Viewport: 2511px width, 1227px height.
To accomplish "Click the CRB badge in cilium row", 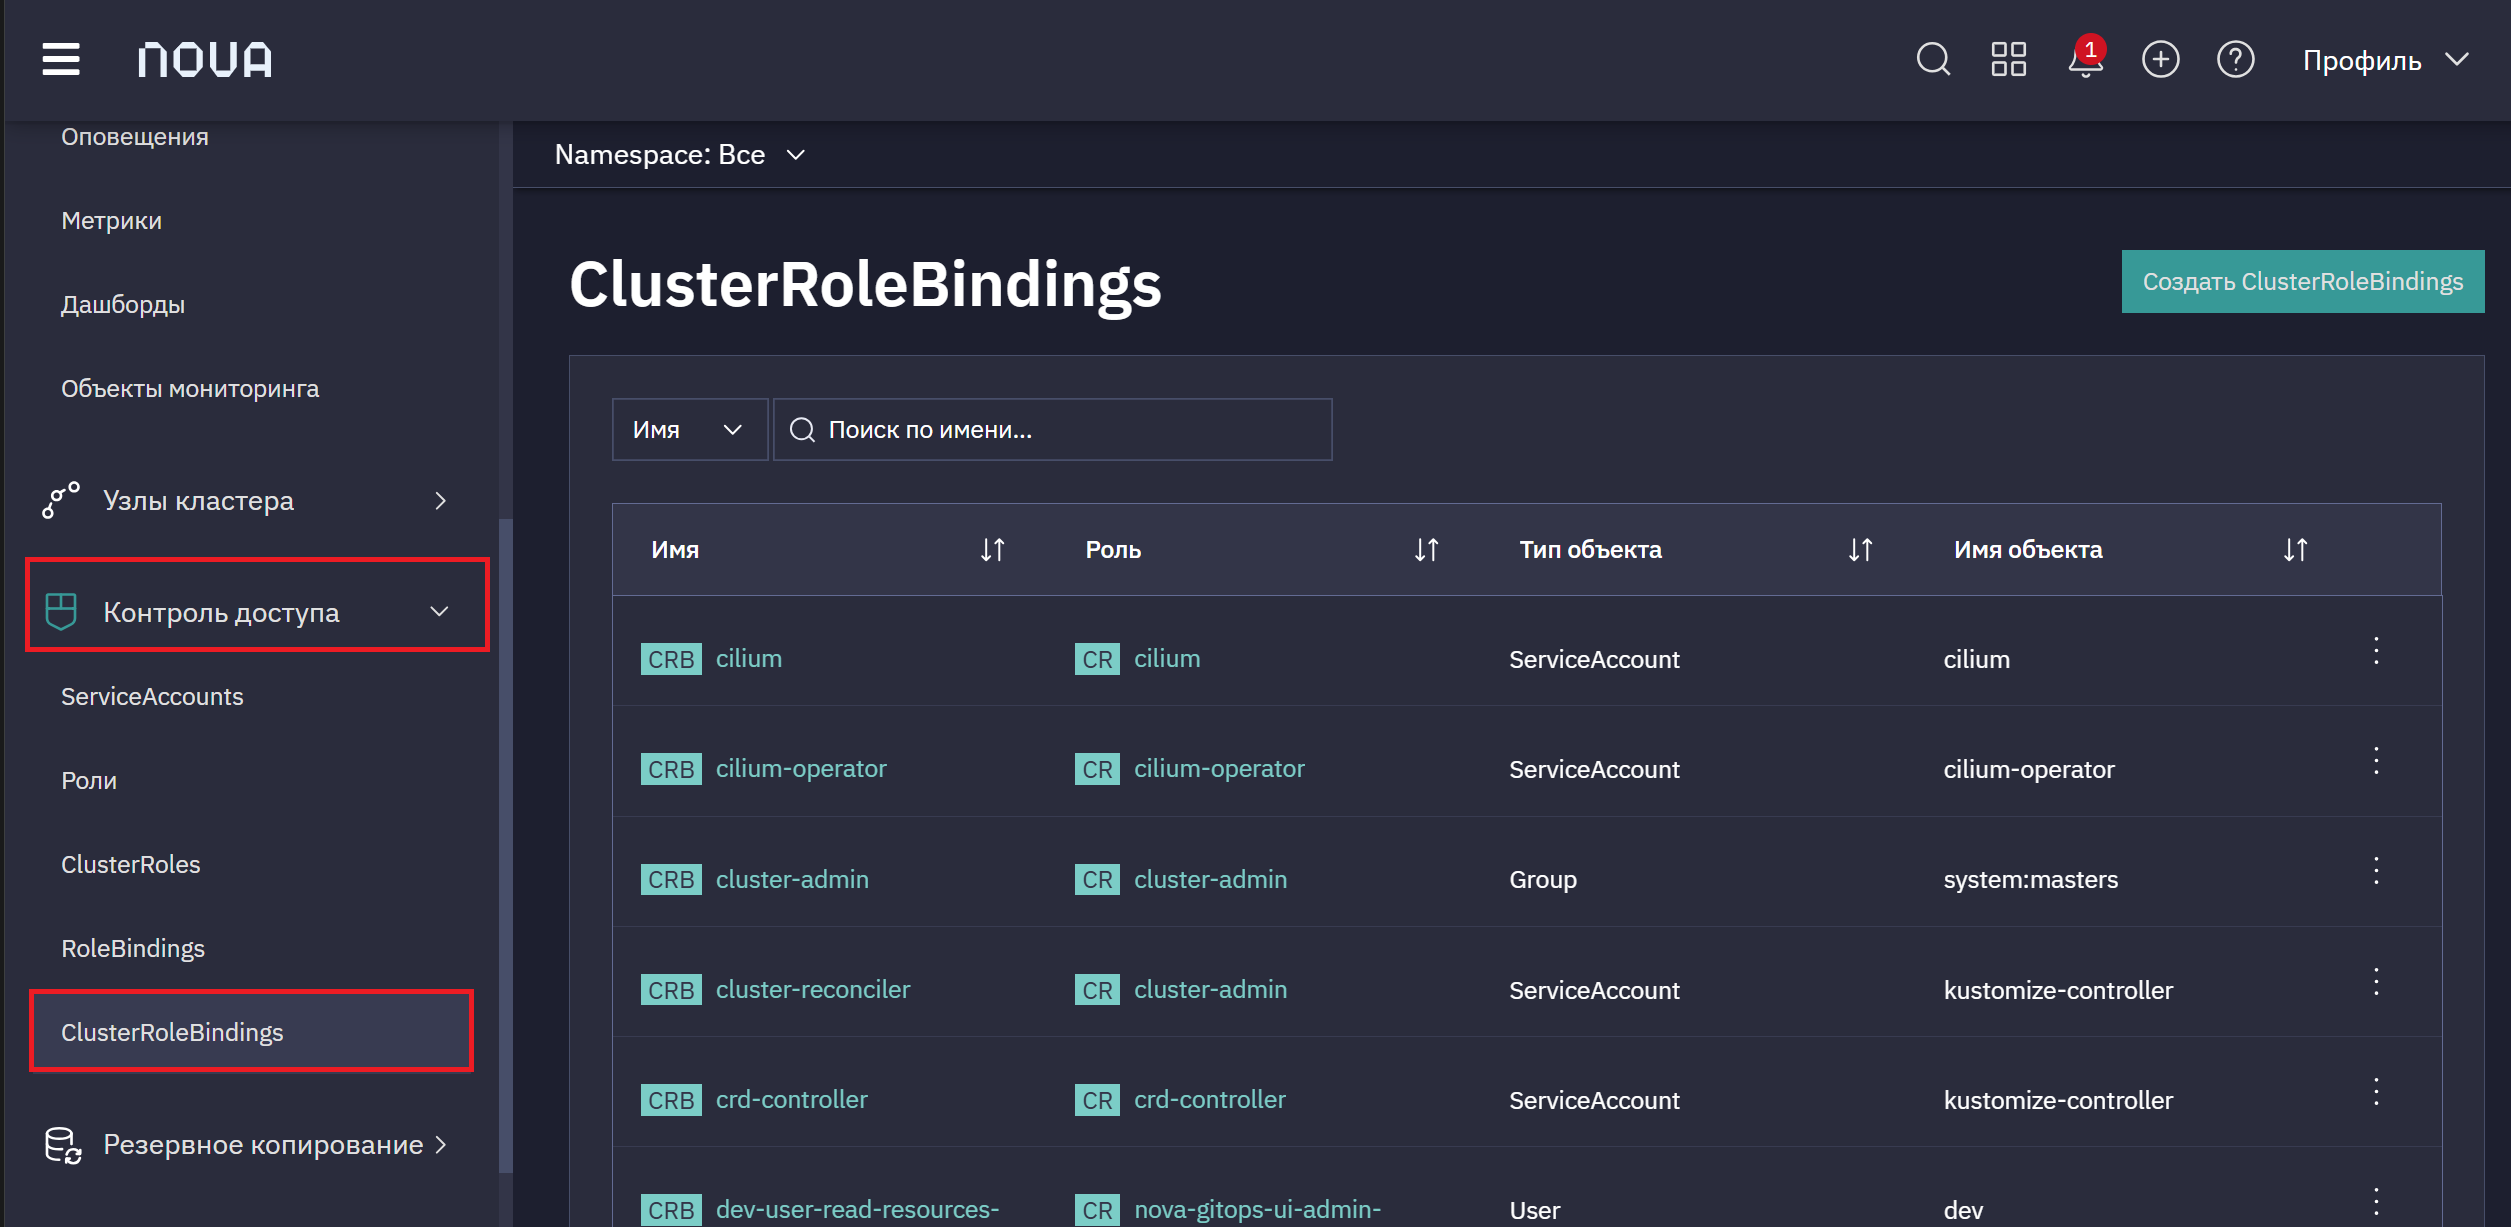I will coord(670,659).
